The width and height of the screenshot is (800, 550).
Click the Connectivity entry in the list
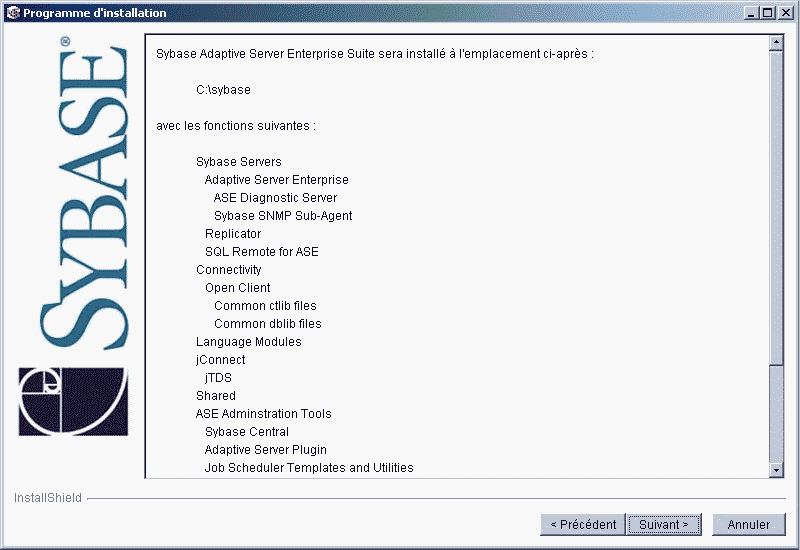tap(228, 270)
